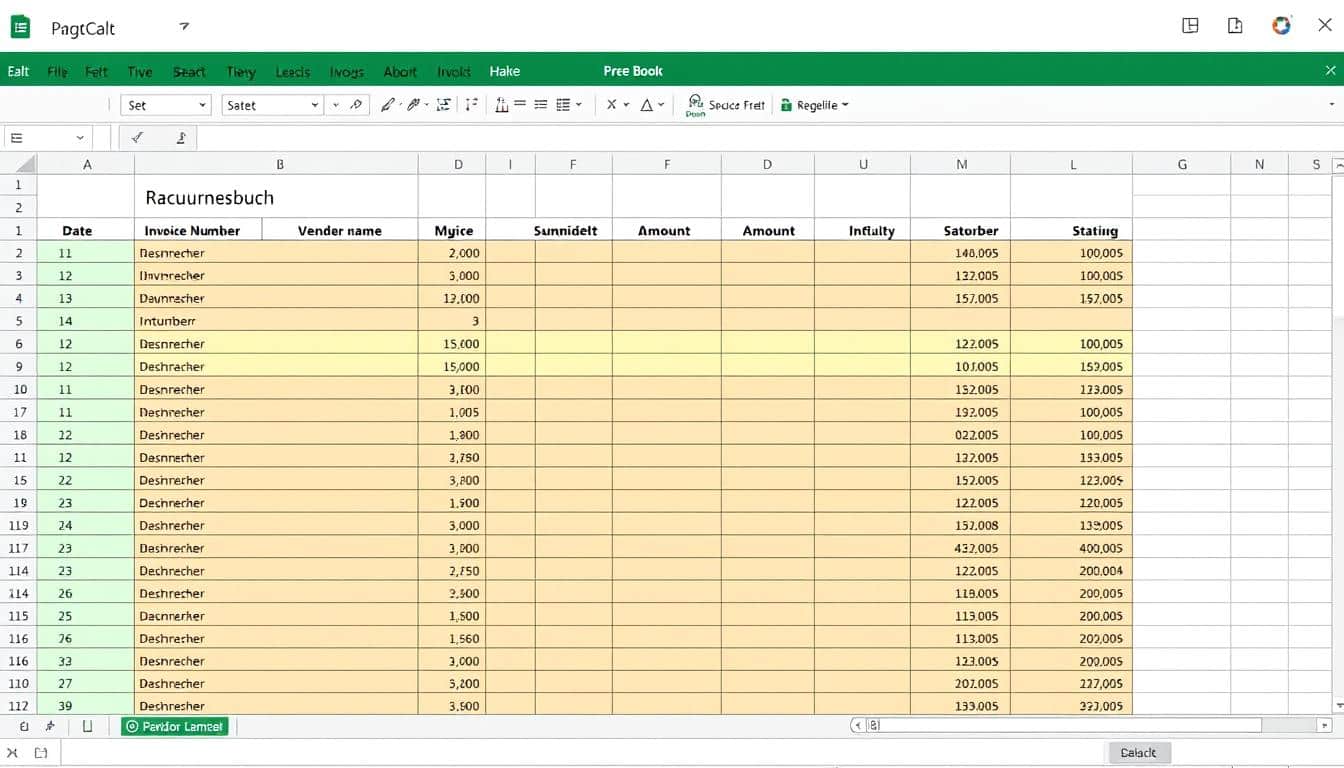Click the colorful circle icon in title bar
Viewport: 1344px width, 768px height.
[1281, 26]
